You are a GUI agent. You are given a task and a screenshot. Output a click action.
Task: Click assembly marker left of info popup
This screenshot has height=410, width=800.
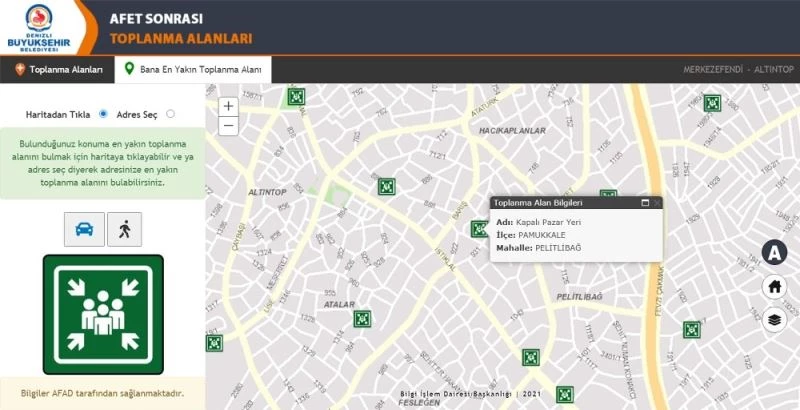pyautogui.click(x=479, y=228)
